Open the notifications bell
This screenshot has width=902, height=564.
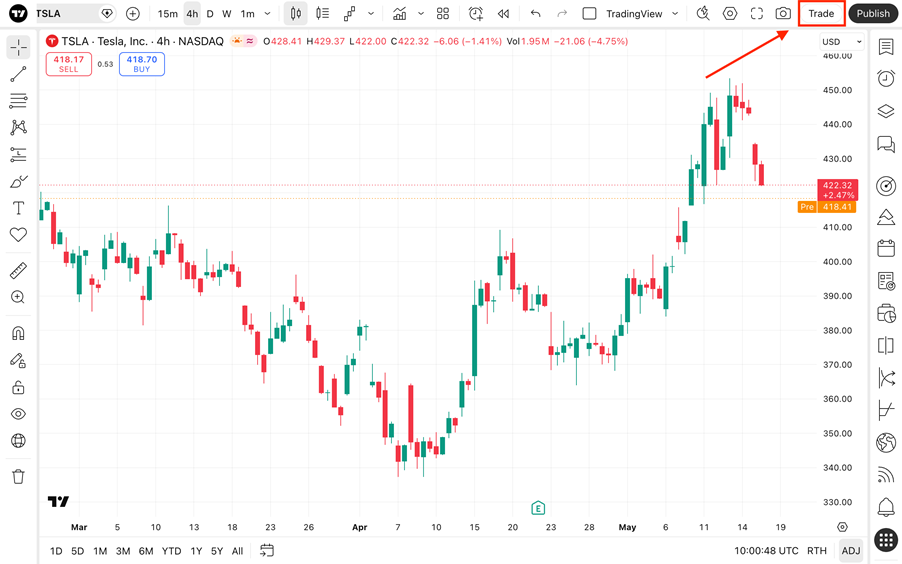pyautogui.click(x=886, y=507)
